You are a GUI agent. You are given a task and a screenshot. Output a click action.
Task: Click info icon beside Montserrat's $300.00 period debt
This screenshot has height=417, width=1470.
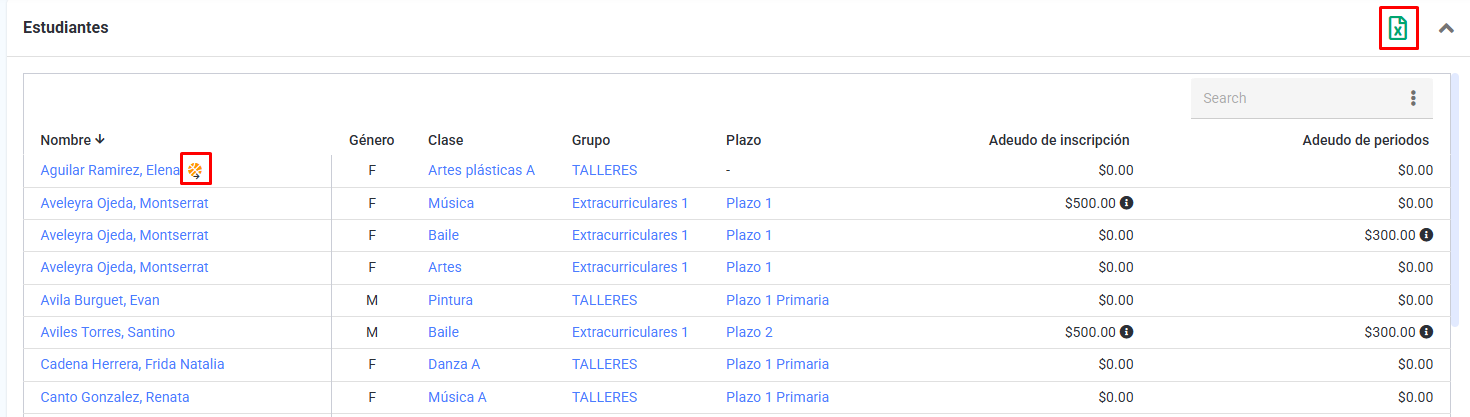pyautogui.click(x=1426, y=235)
